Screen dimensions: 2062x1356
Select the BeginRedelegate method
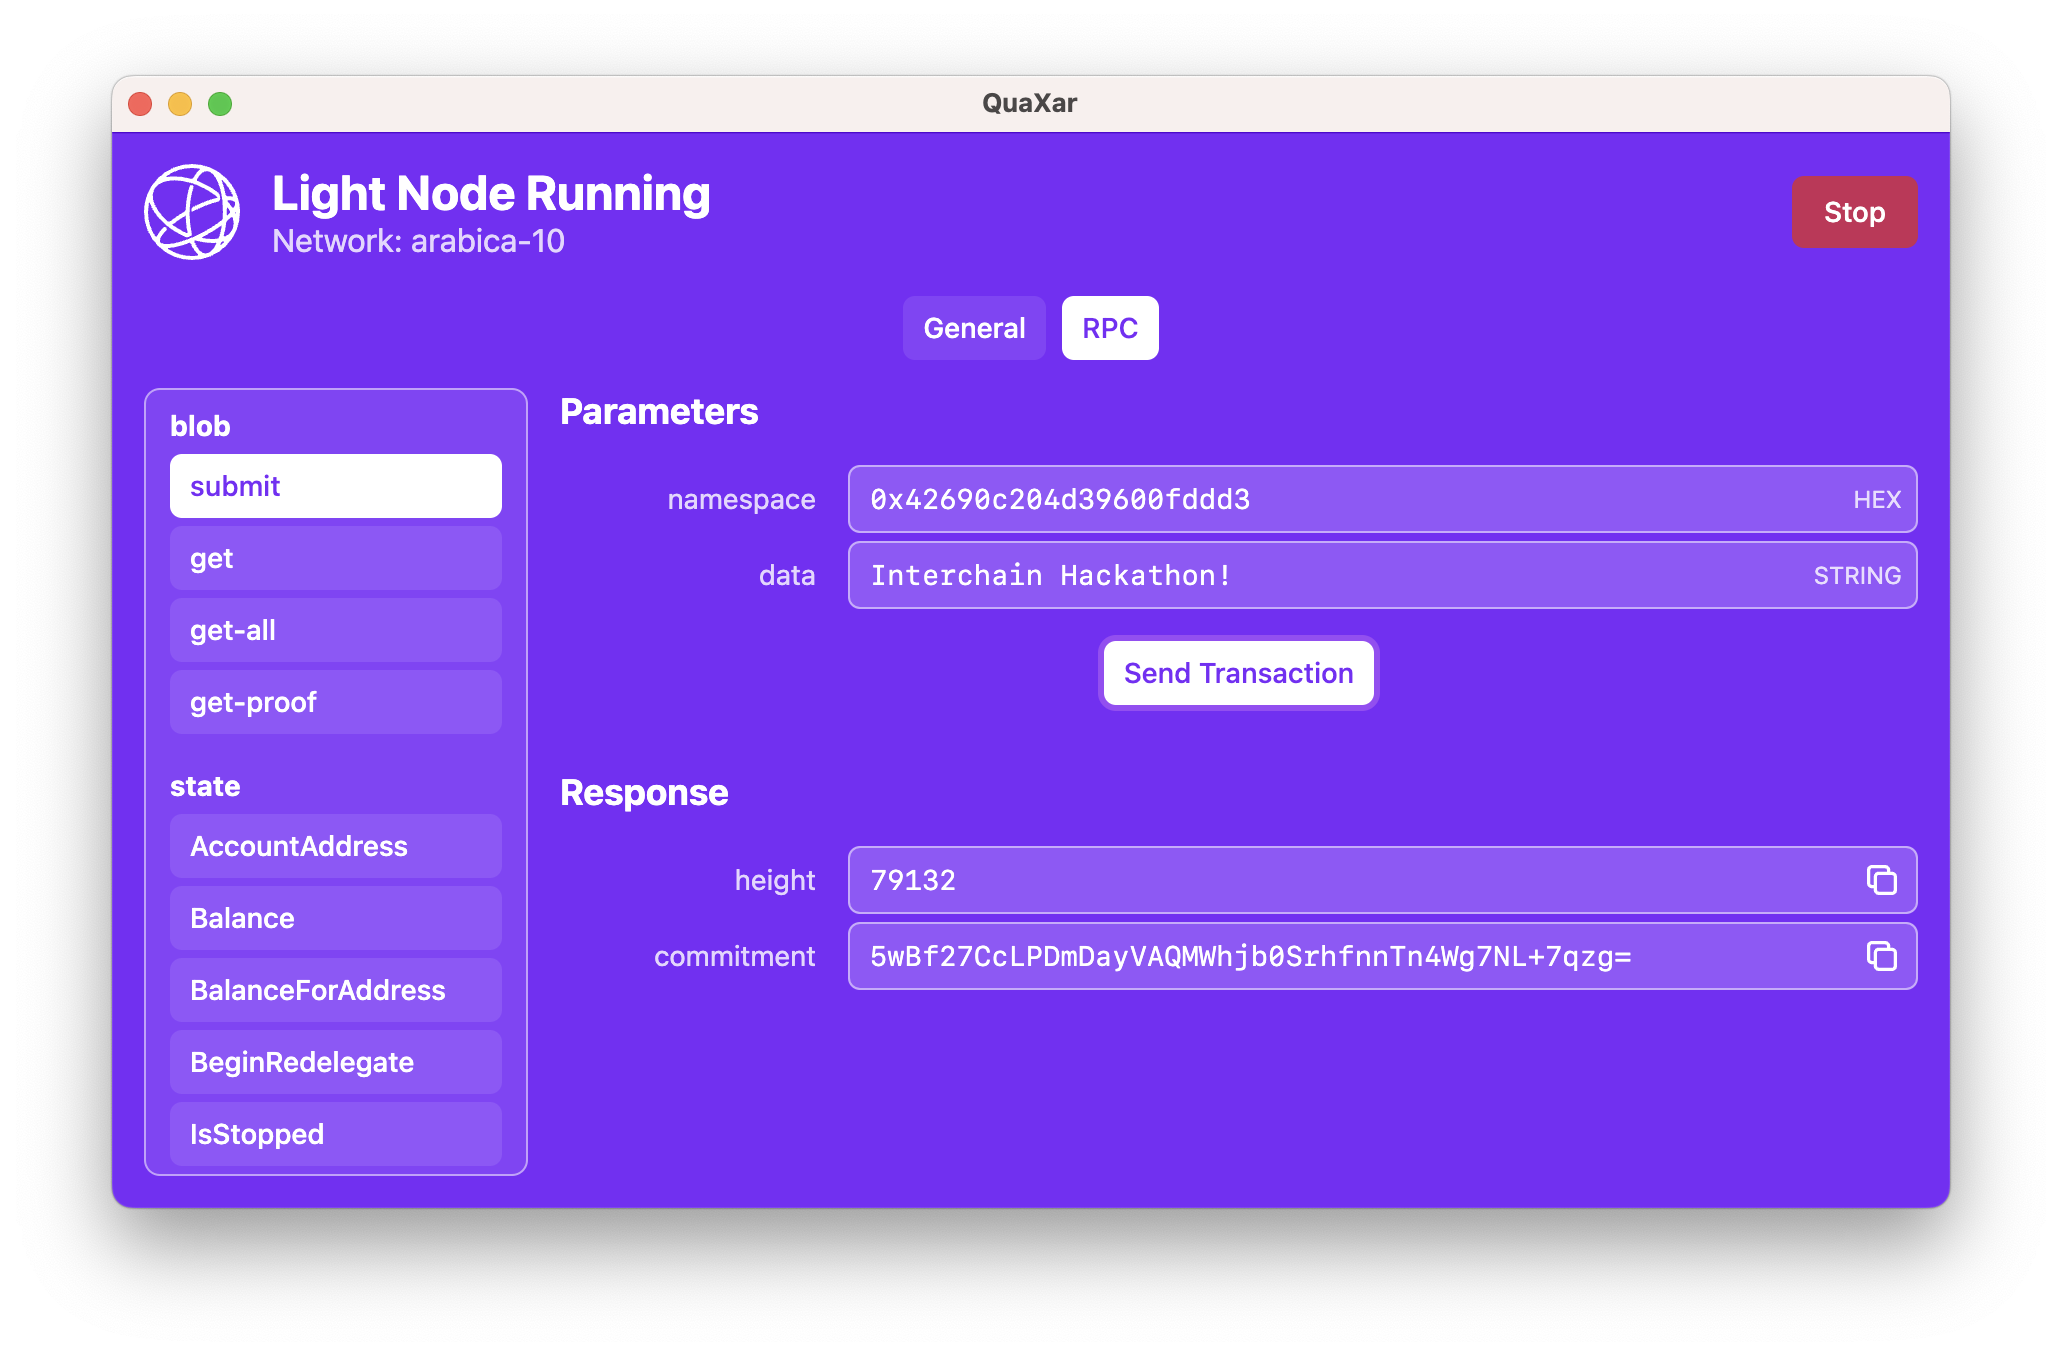coord(335,1062)
